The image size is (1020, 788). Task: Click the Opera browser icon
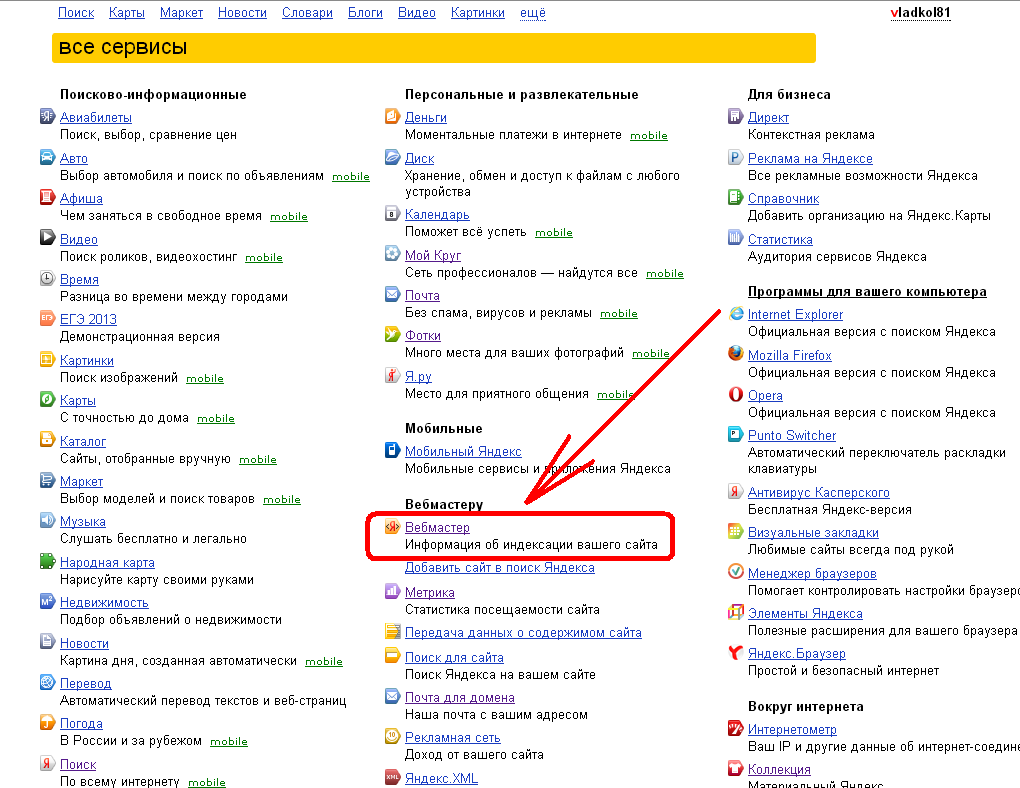[x=736, y=394]
